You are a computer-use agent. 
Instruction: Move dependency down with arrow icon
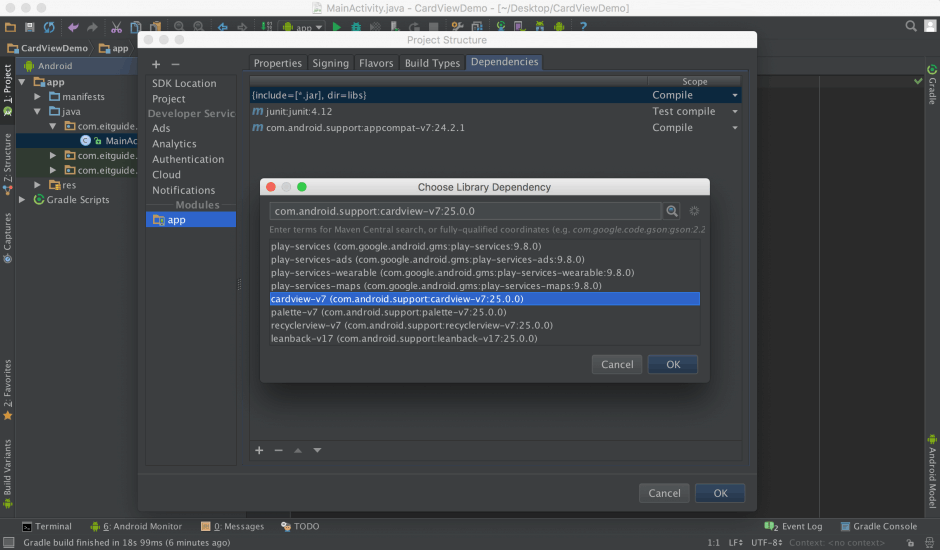[x=317, y=450]
